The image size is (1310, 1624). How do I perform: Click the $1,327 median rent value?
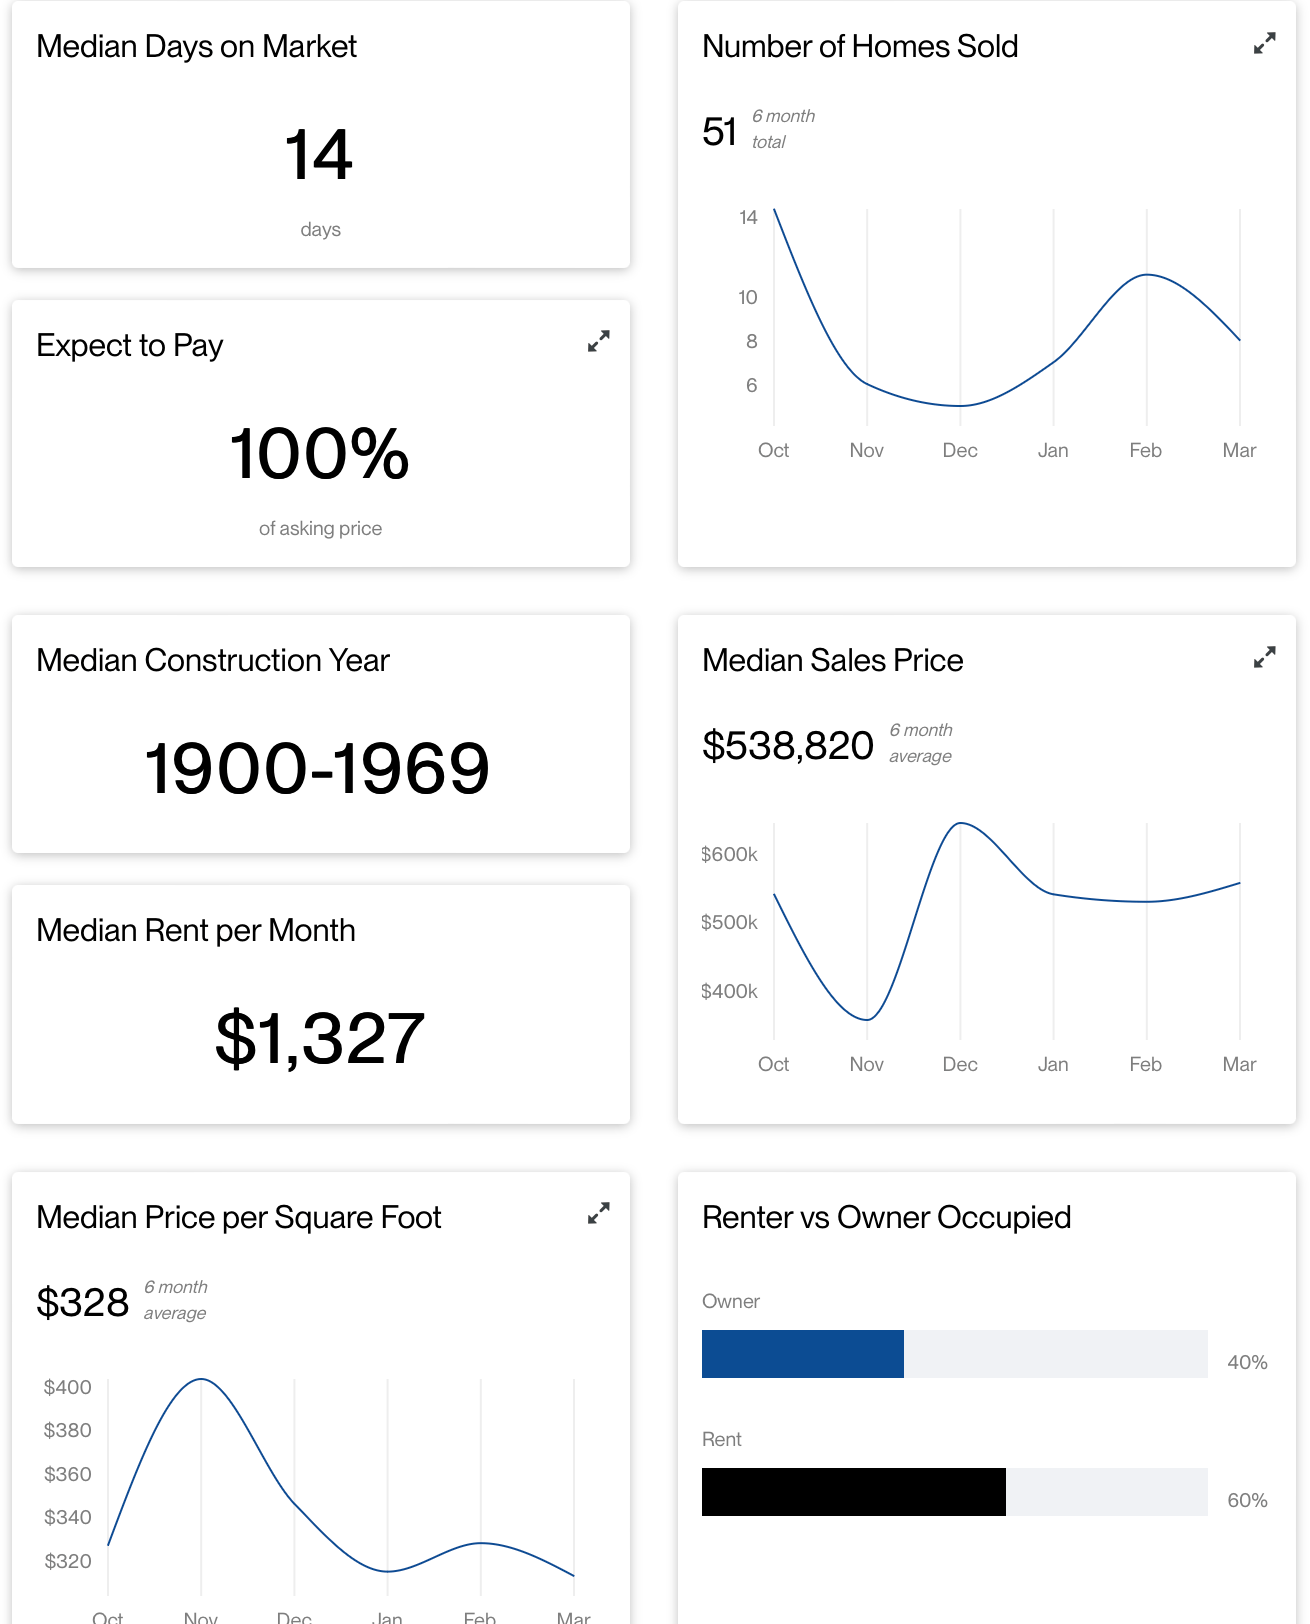(320, 1038)
